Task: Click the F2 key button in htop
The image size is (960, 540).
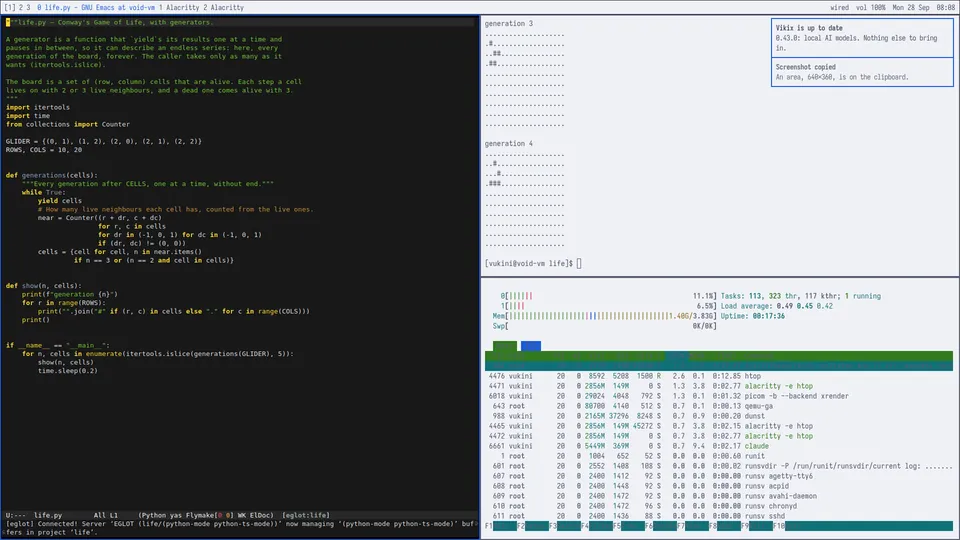Action: pos(533,526)
